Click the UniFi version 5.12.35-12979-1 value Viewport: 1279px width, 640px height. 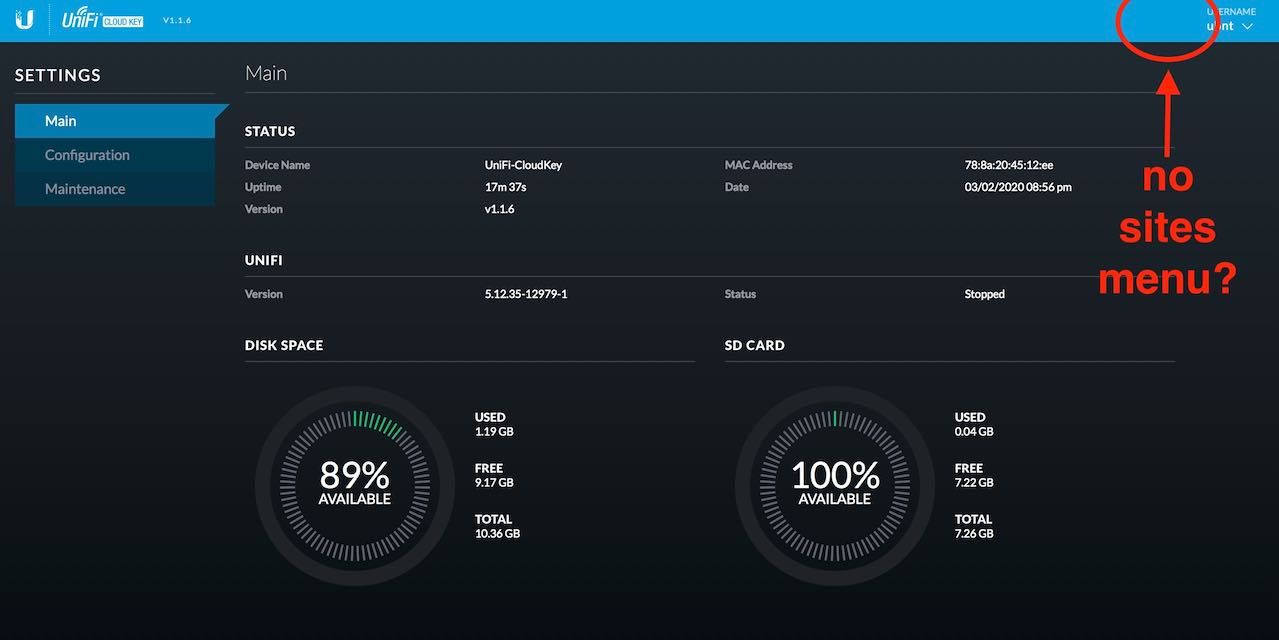(526, 294)
